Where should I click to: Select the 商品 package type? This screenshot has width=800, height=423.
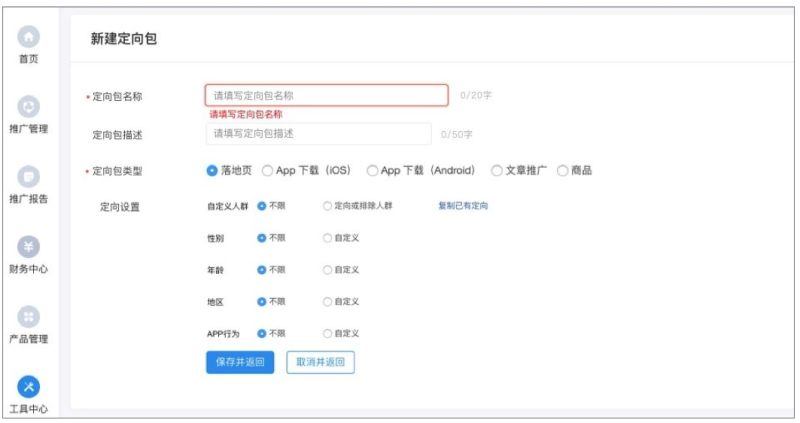[x=562, y=171]
